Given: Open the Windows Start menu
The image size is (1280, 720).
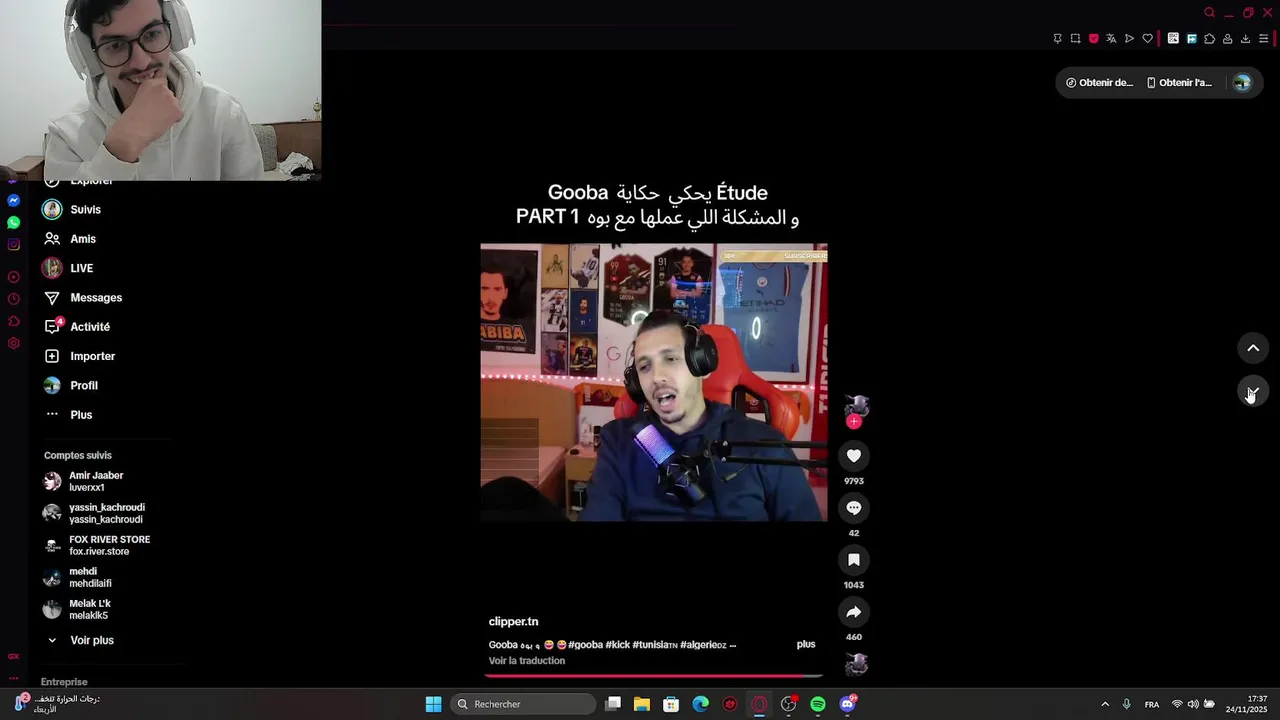Looking at the screenshot, I should 433,704.
